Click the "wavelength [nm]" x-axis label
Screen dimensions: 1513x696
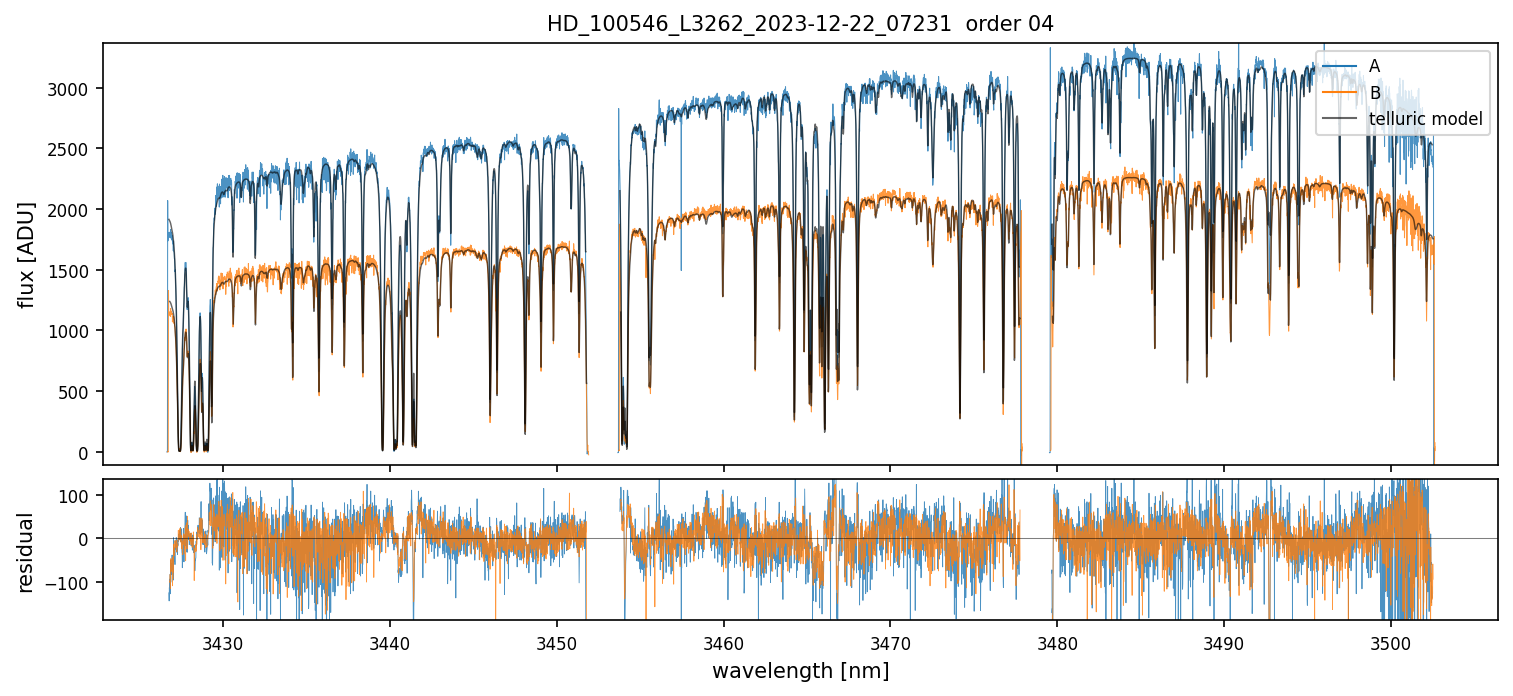click(x=800, y=671)
